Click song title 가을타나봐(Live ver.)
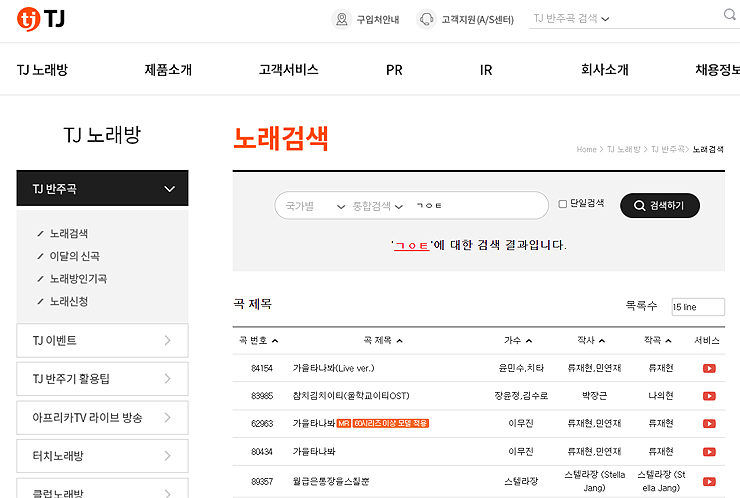 pos(333,368)
